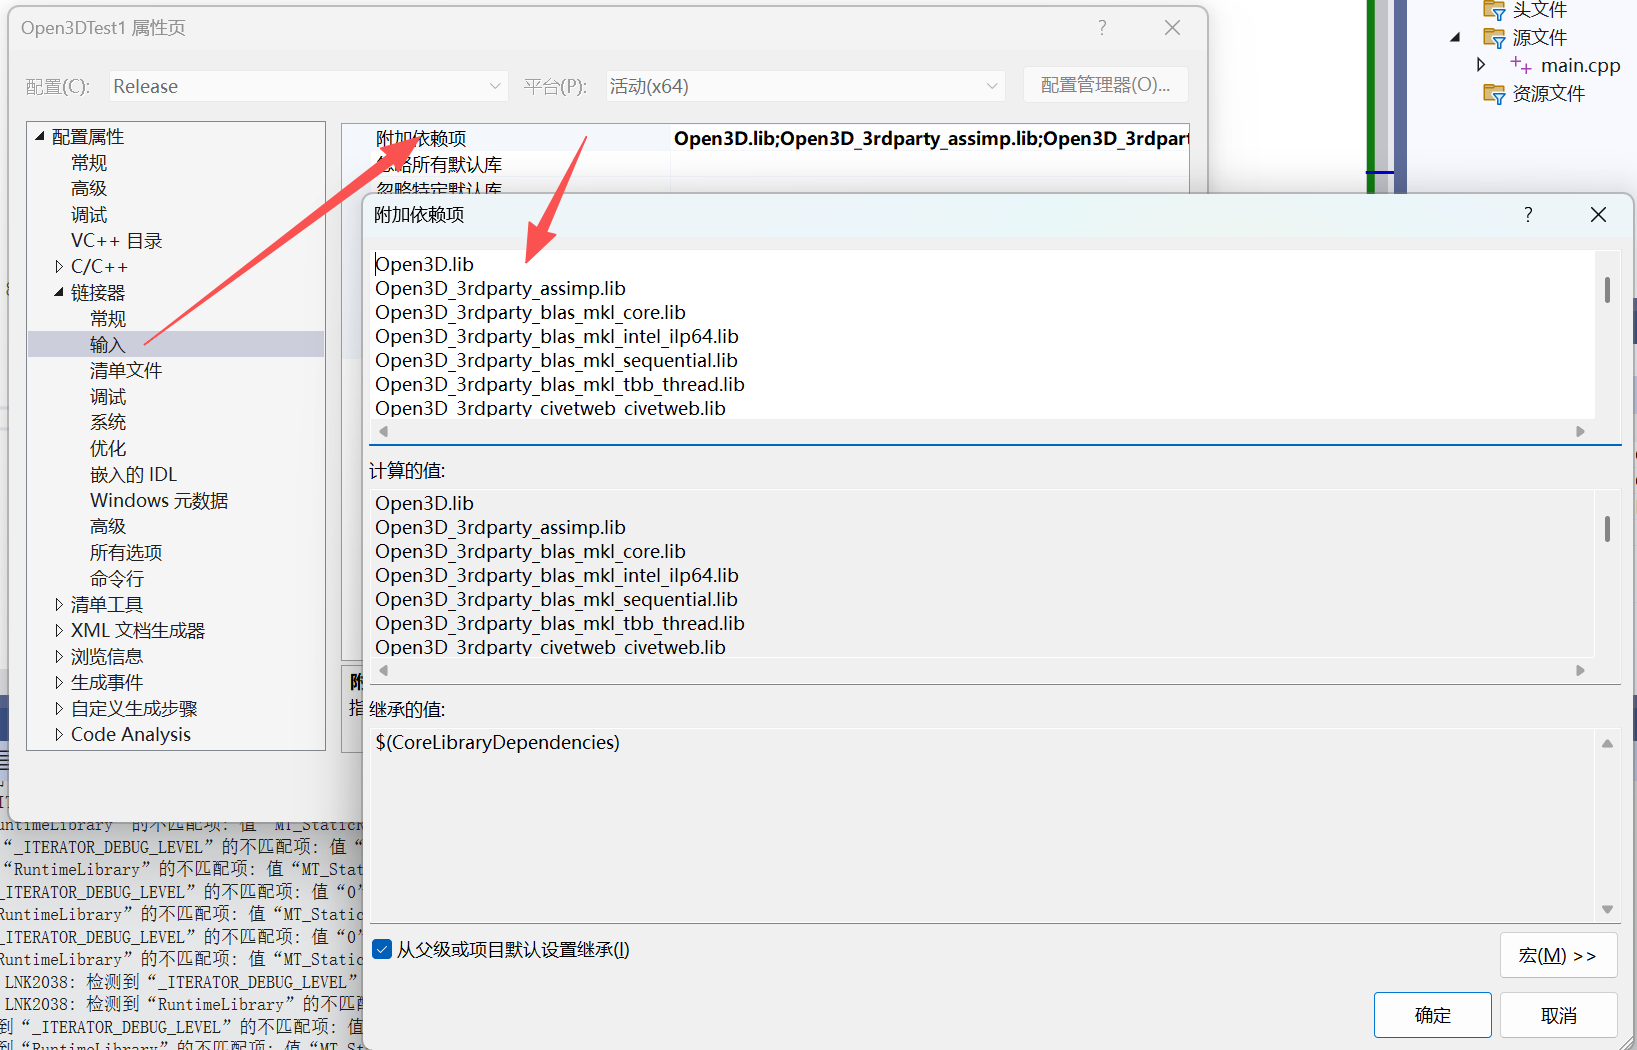The height and width of the screenshot is (1050, 1637).
Task: Select 系统 under 链接器
Action: coord(108,423)
